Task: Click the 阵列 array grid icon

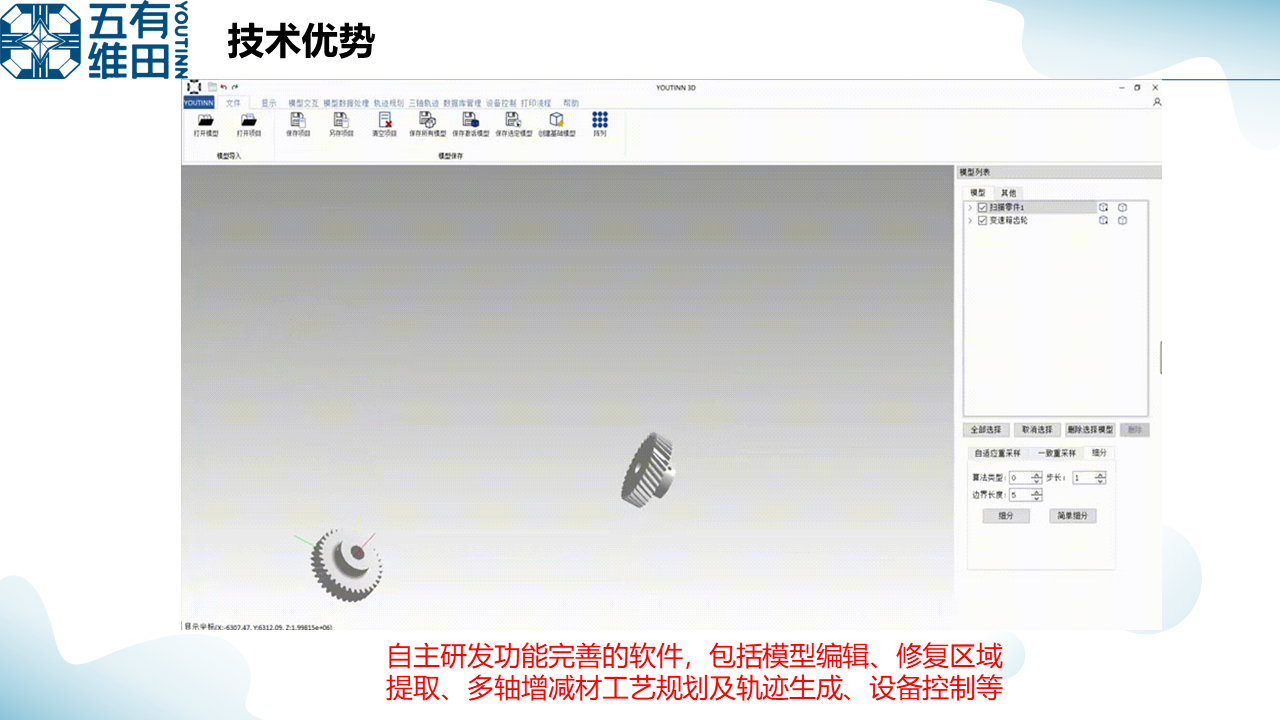Action: pos(600,119)
